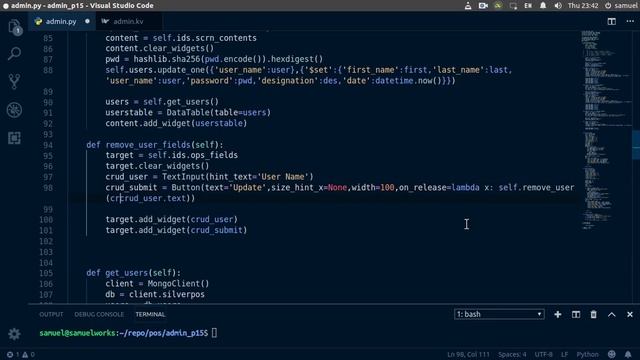This screenshot has height=360, width=640.
Task: Change encoding via UTF-8
Action: pos(543,354)
